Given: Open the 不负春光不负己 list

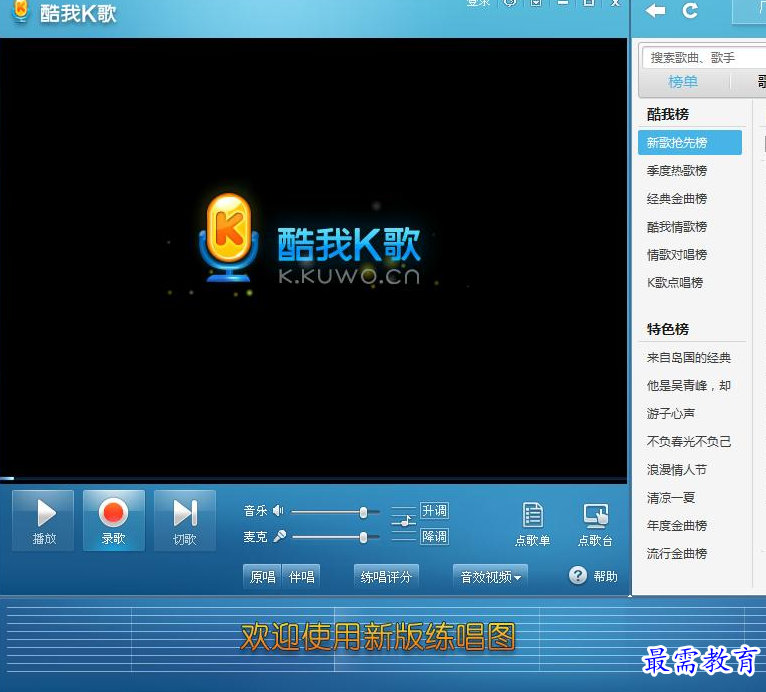Looking at the screenshot, I should pos(689,442).
